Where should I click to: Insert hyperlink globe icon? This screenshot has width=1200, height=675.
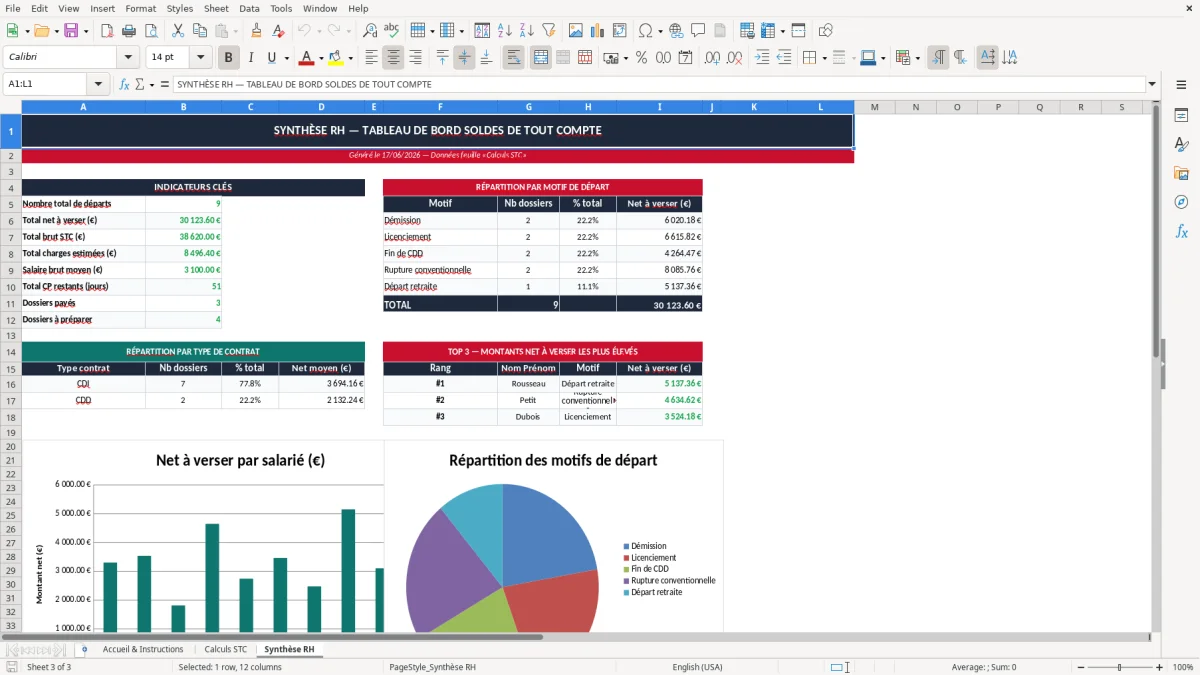click(677, 31)
